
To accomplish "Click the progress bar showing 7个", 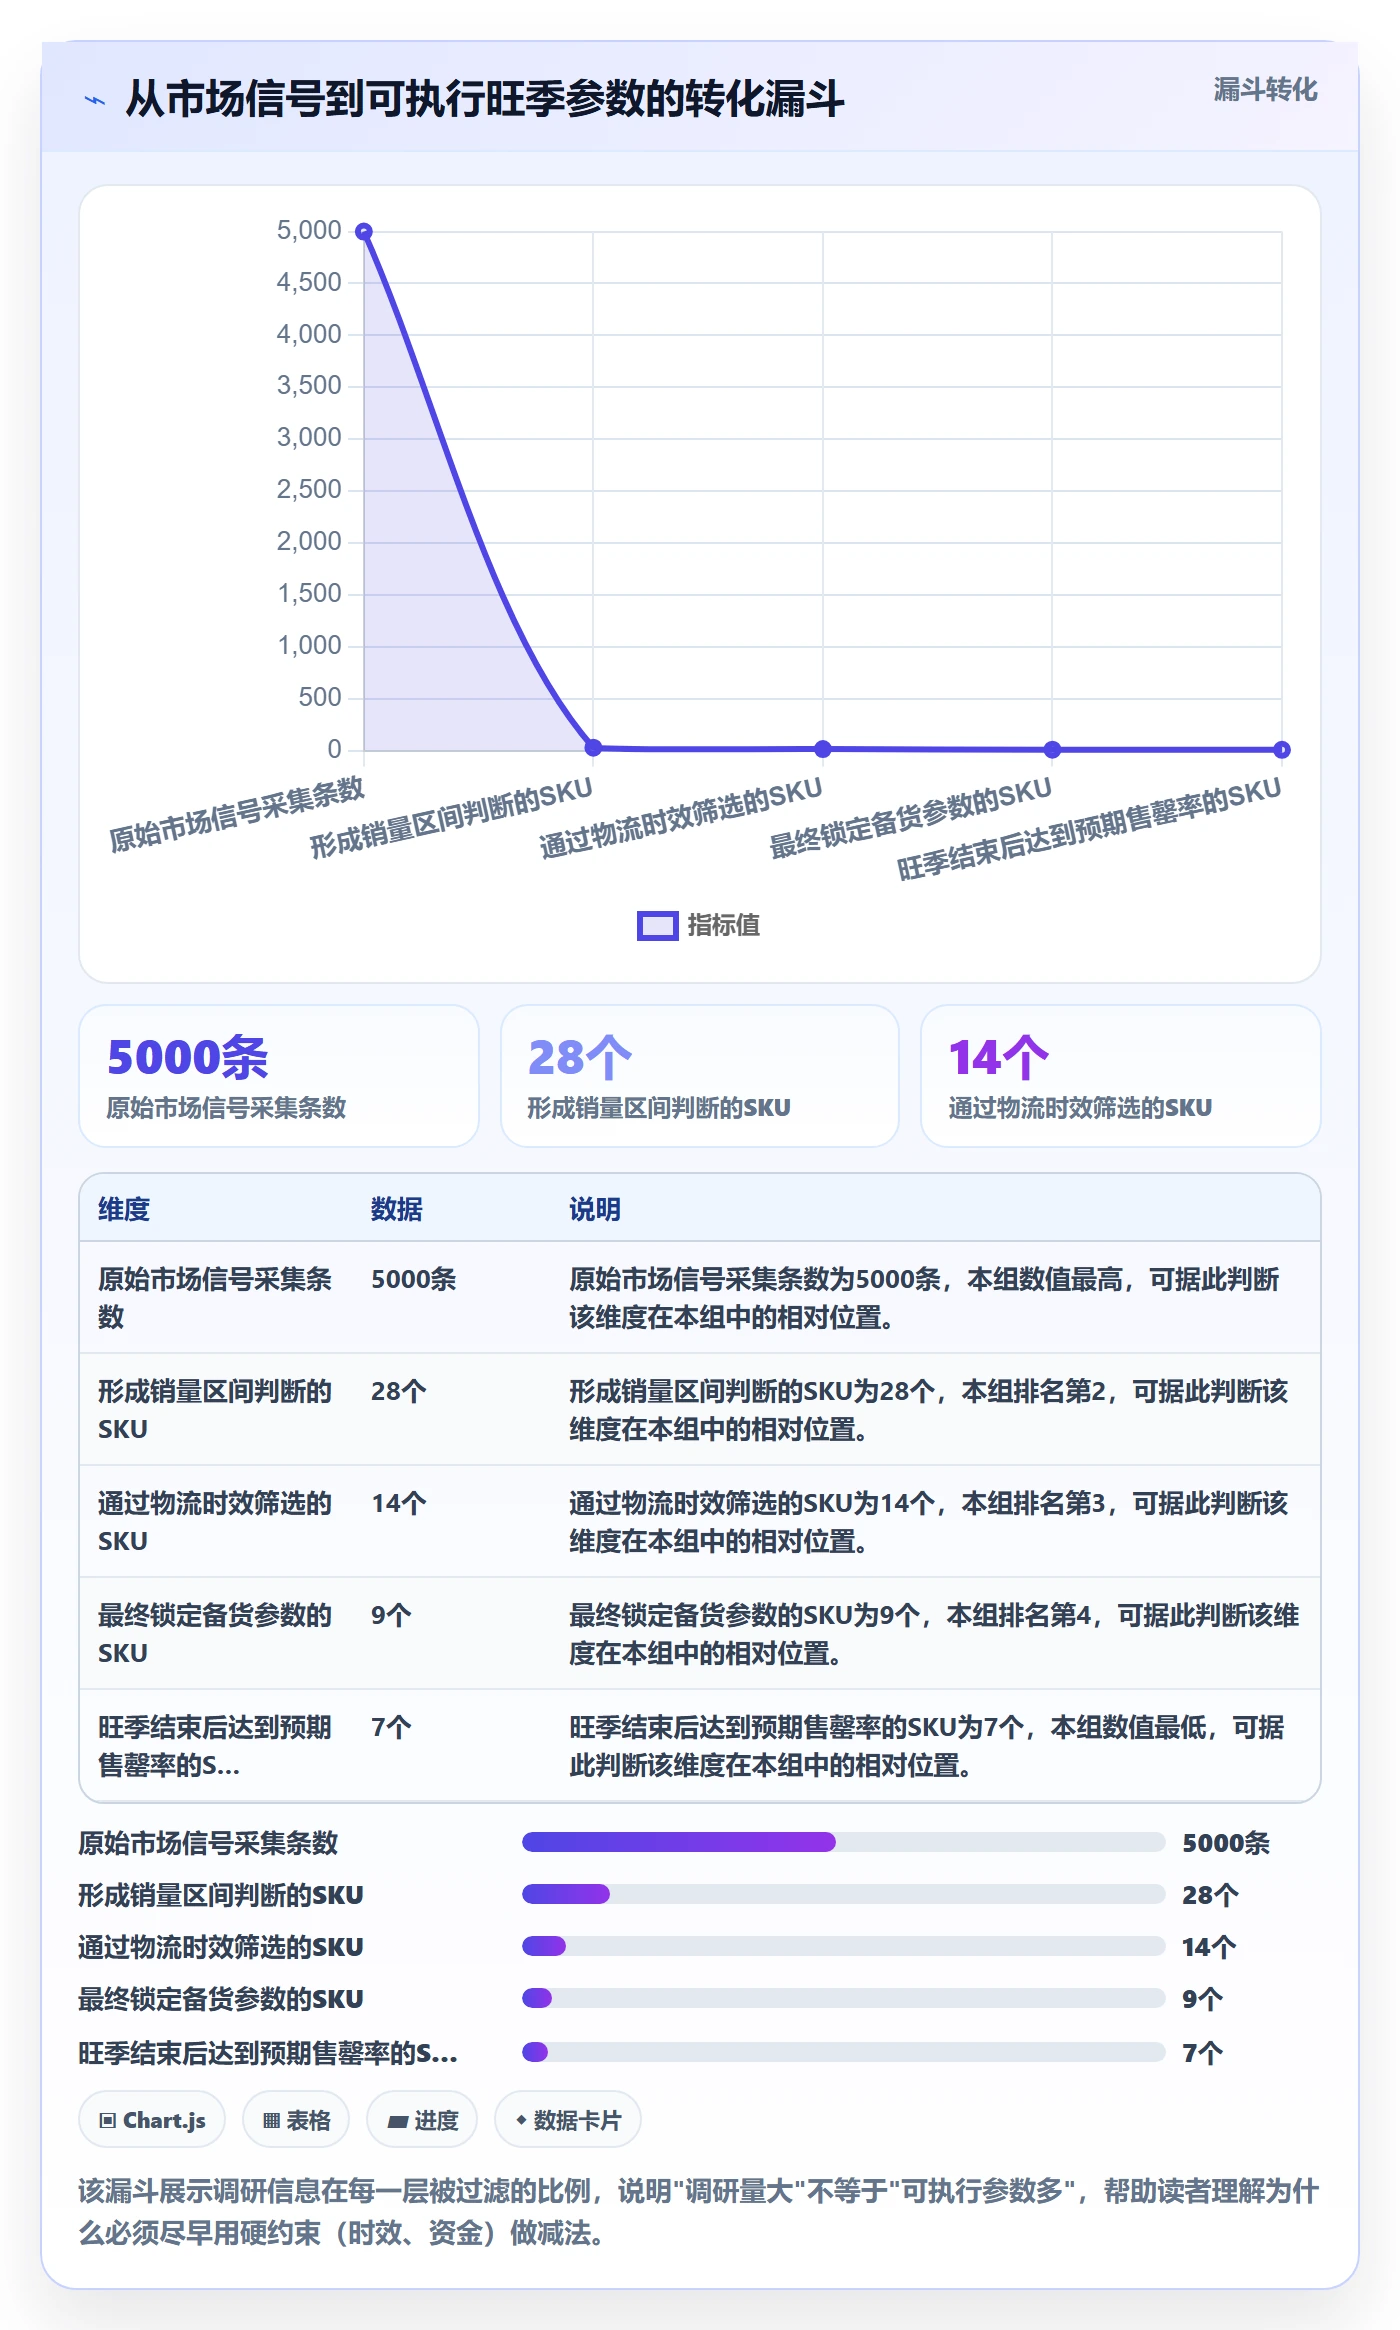I will tap(844, 2052).
